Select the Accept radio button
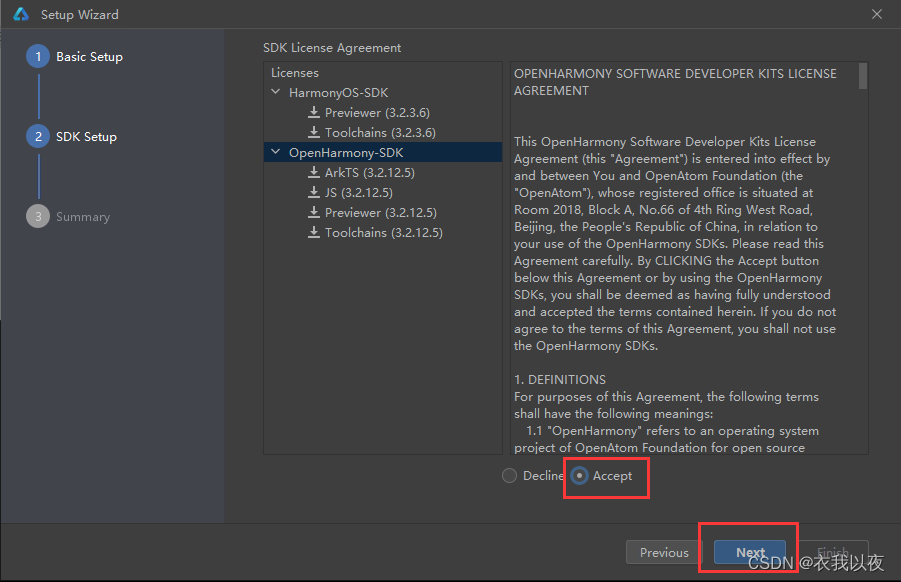The image size is (901, 582). [x=579, y=476]
